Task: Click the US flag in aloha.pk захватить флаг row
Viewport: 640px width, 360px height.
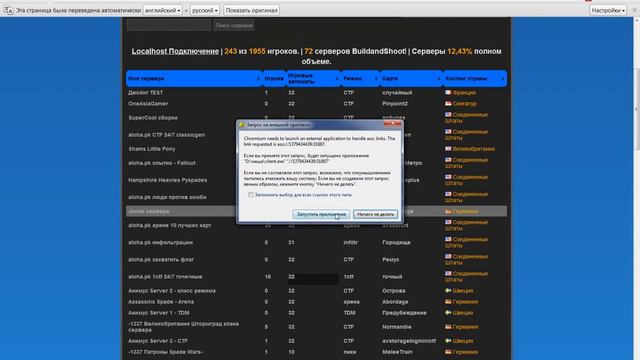Action: (x=448, y=257)
